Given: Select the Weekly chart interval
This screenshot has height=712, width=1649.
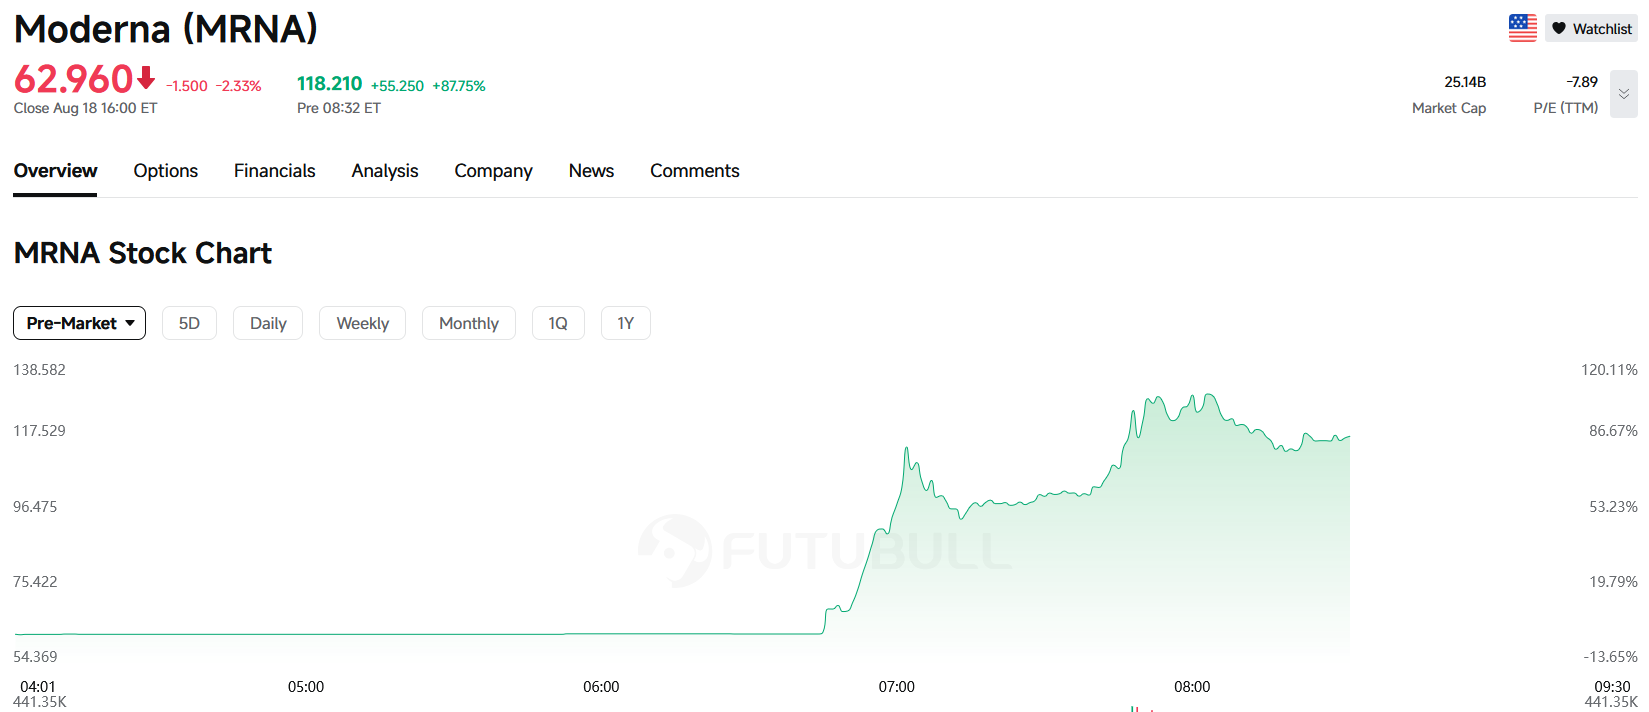Looking at the screenshot, I should coord(362,323).
